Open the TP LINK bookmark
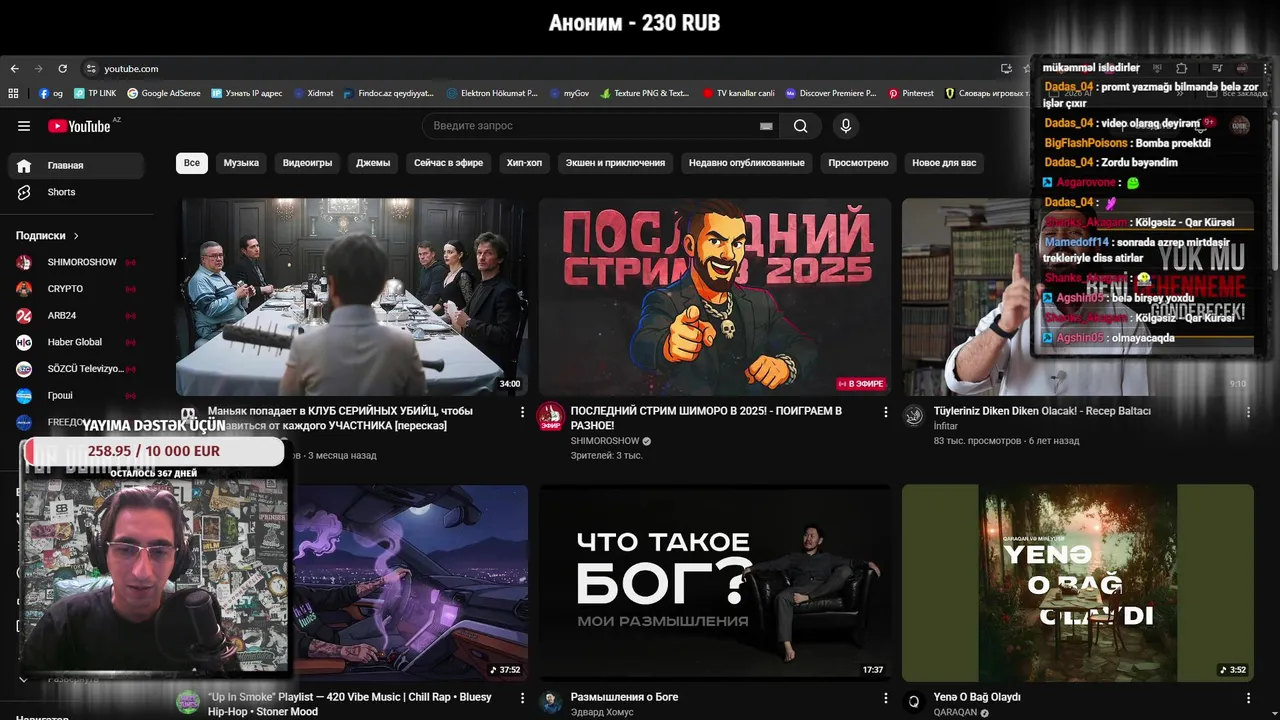 [95, 93]
